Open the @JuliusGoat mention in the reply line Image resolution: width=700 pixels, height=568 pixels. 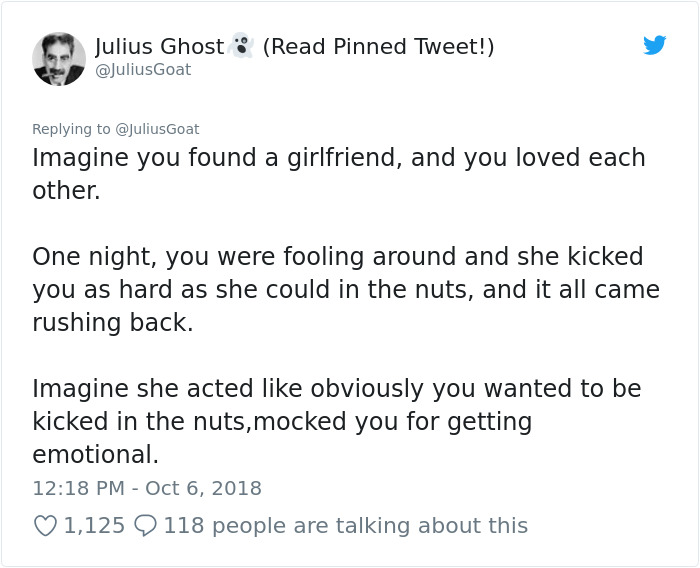coord(158,129)
